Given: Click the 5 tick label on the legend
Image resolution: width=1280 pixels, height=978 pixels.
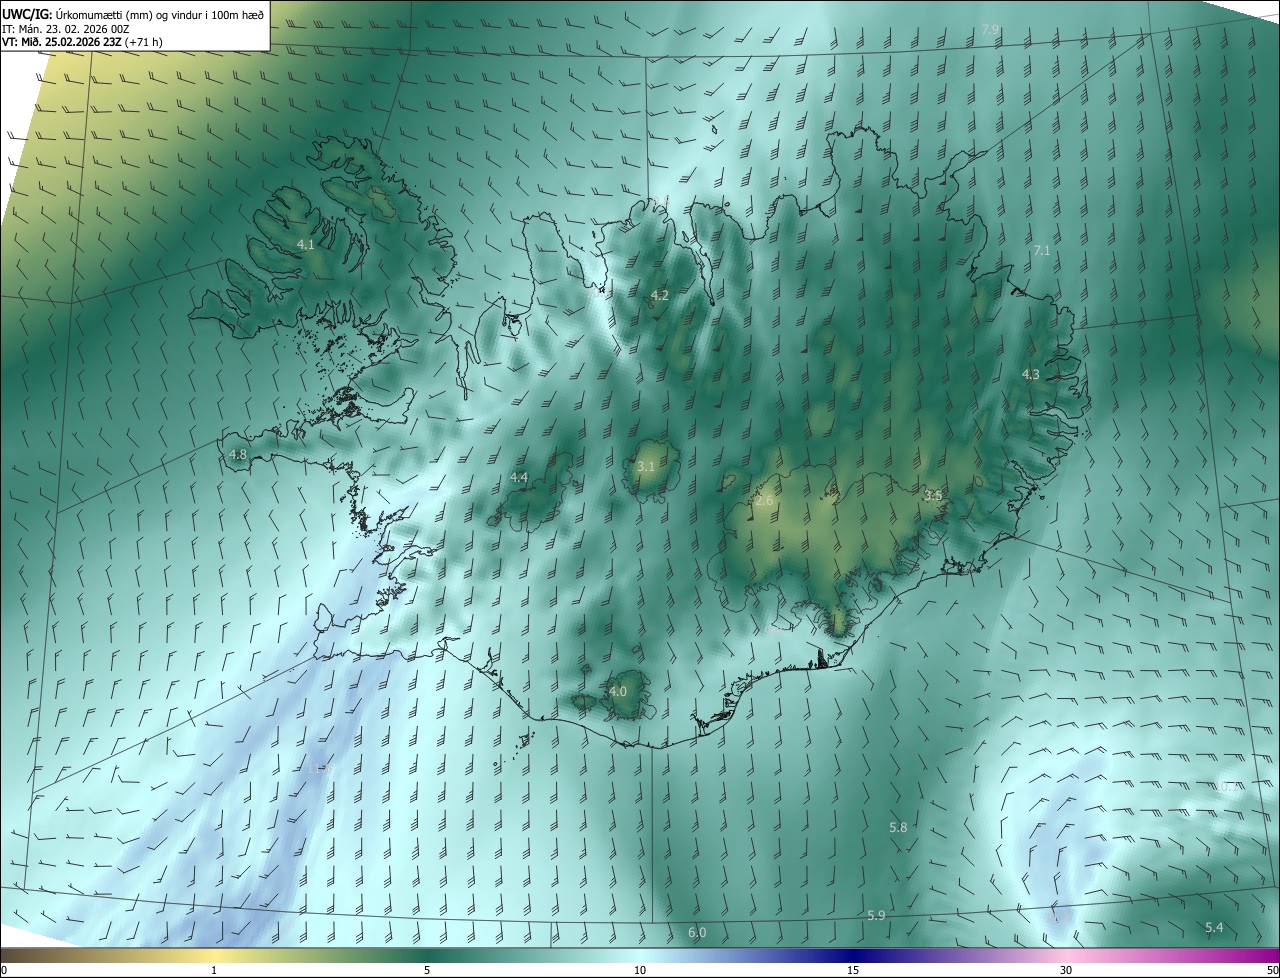Looking at the screenshot, I should 427,970.
